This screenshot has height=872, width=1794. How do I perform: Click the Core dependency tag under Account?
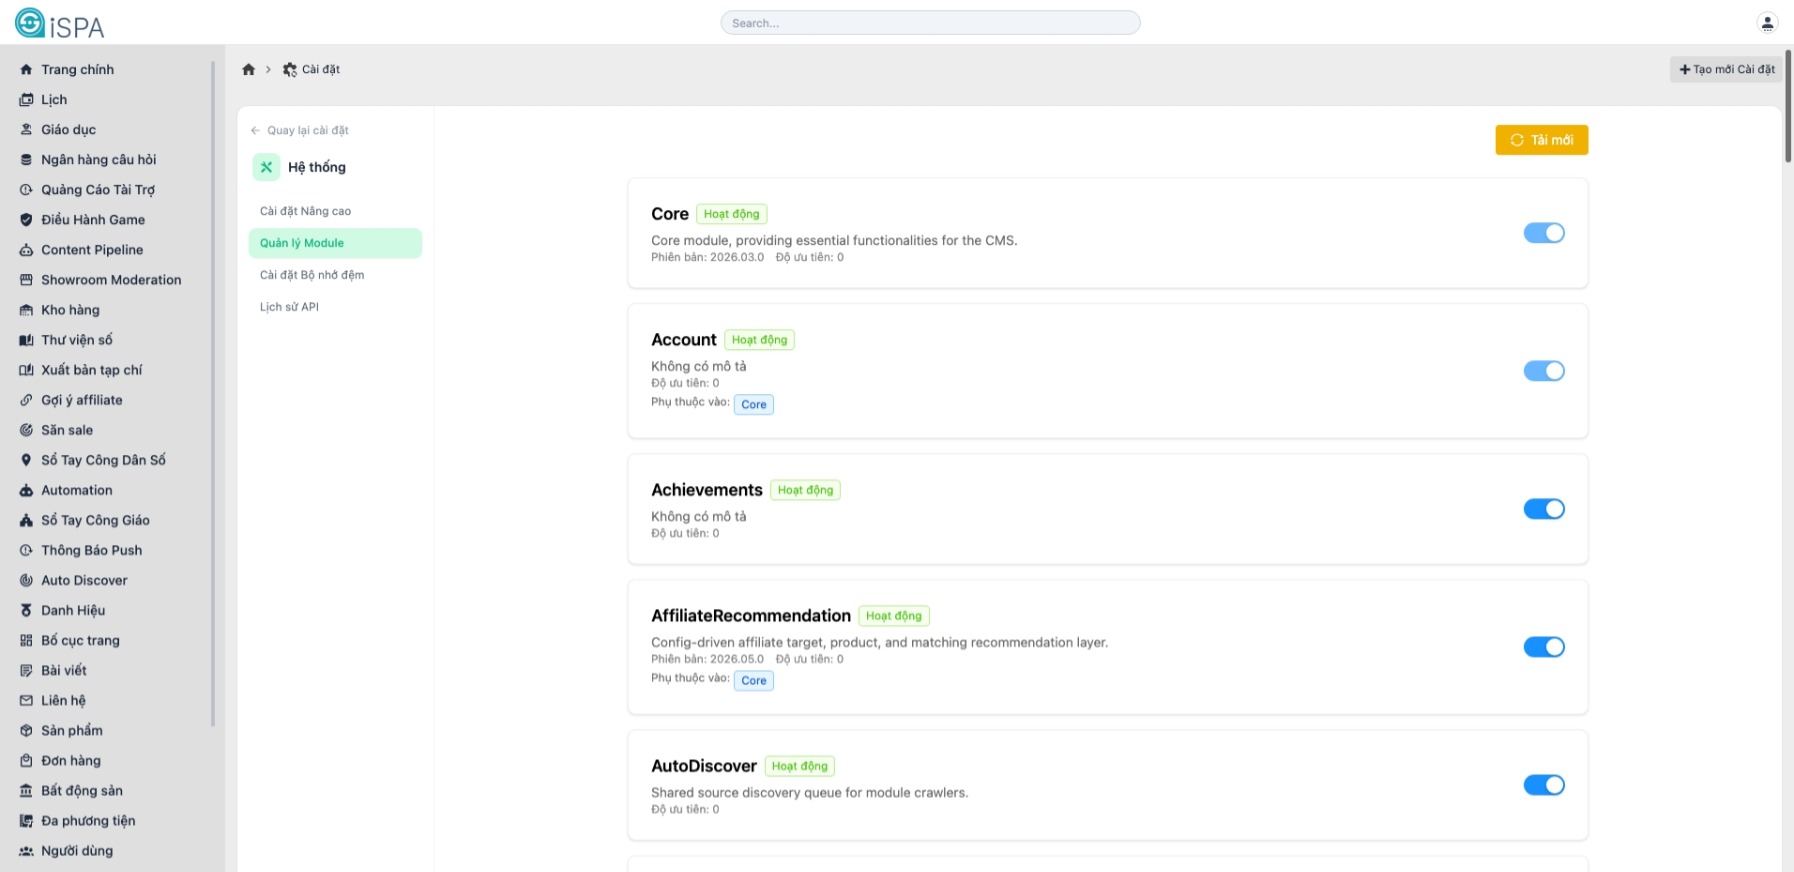click(754, 405)
